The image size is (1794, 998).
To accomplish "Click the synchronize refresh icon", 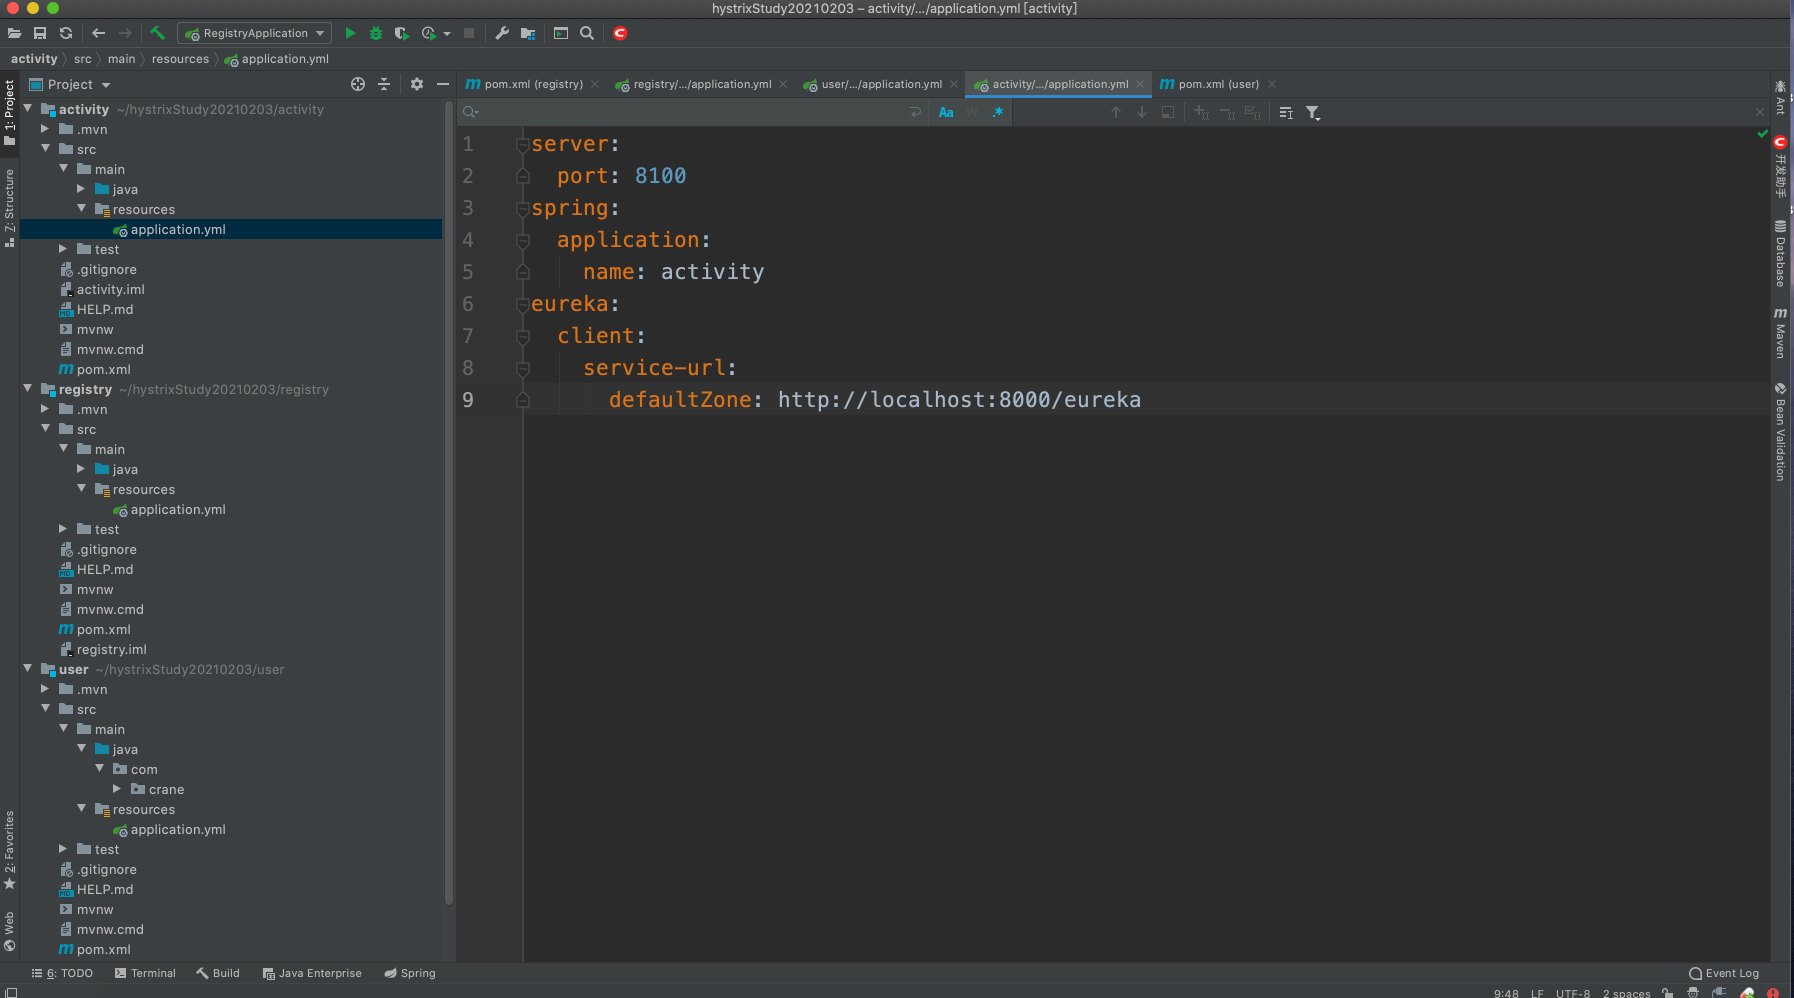I will (66, 33).
